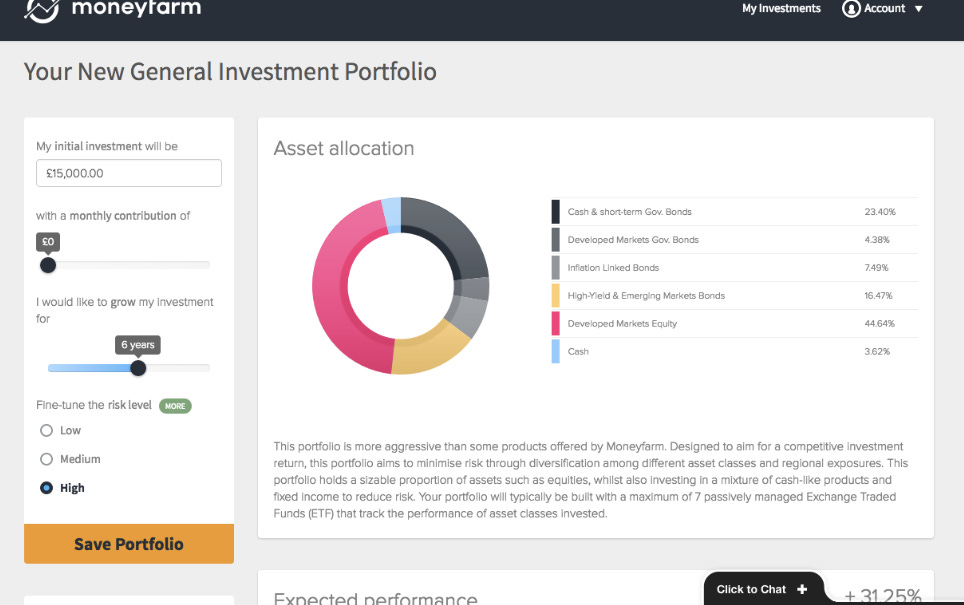Click the plus icon on chat widget
This screenshot has width=964, height=605.
(x=802, y=589)
